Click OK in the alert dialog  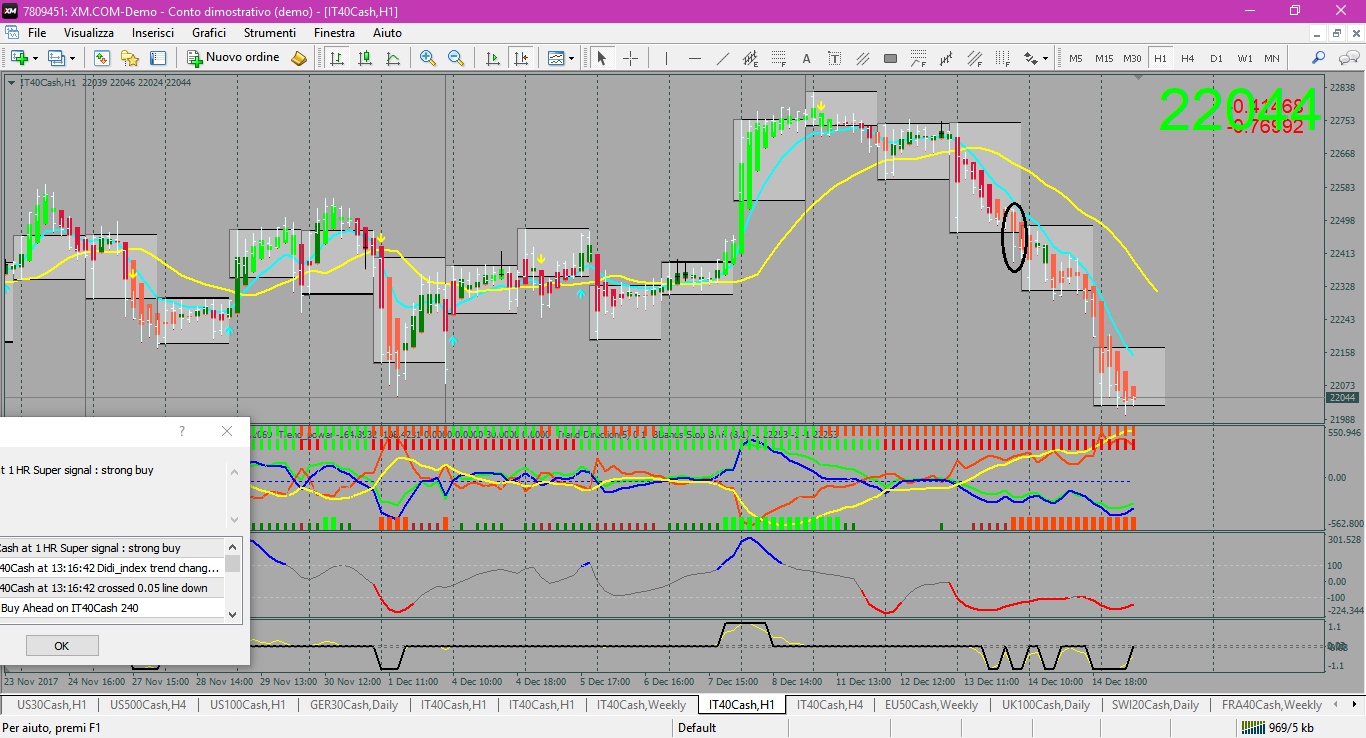coord(62,646)
